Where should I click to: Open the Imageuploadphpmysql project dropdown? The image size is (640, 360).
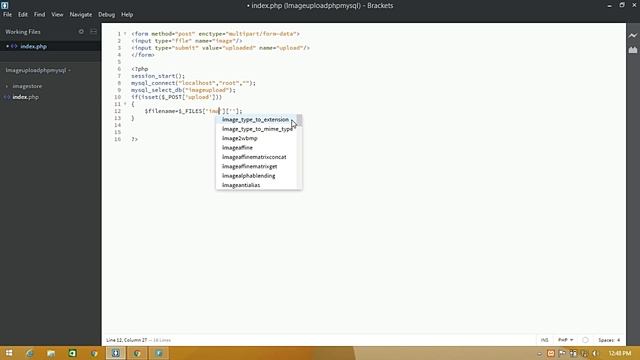coord(38,70)
